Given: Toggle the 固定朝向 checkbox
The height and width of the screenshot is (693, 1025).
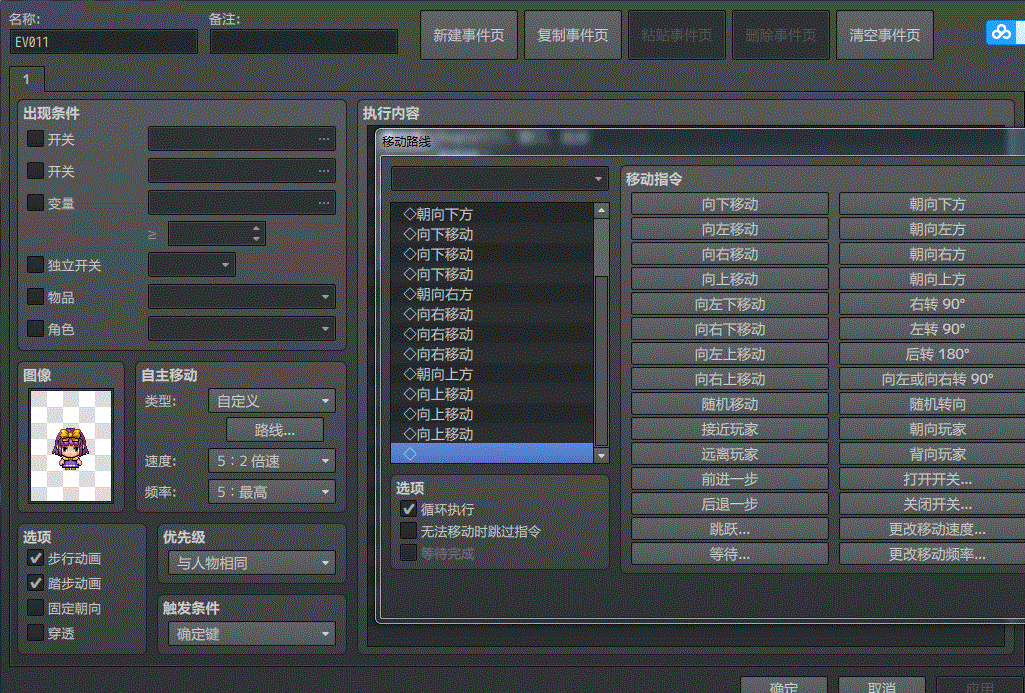Looking at the screenshot, I should [35, 608].
